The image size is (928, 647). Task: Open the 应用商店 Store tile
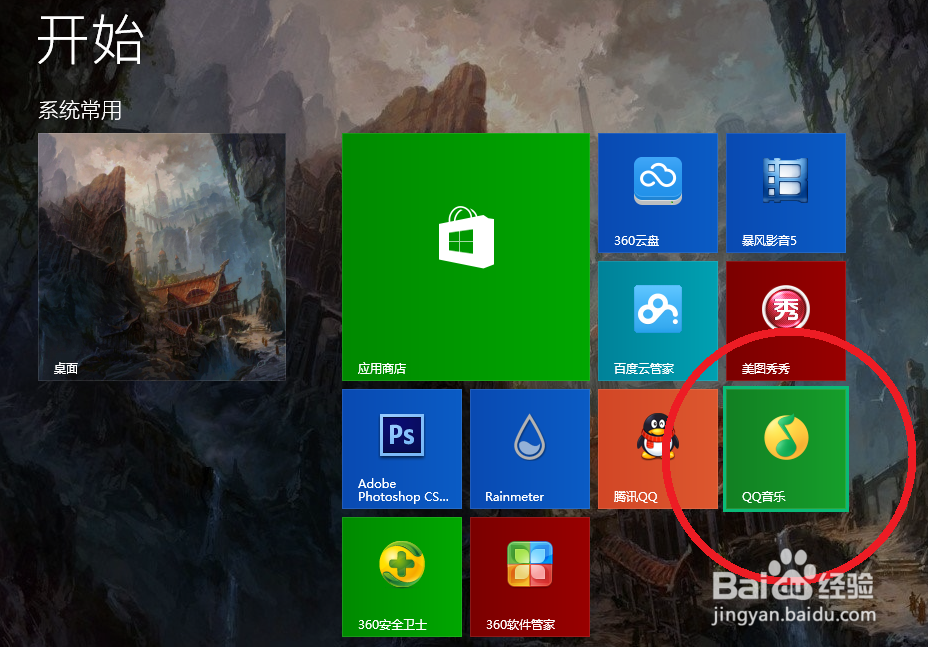pyautogui.click(x=466, y=257)
